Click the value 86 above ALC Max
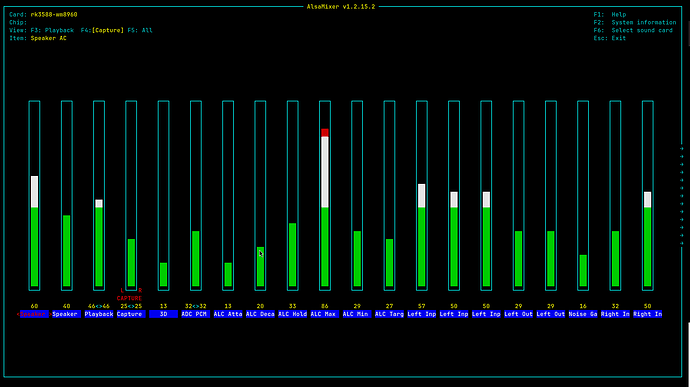The height and width of the screenshot is (387, 690). click(325, 306)
